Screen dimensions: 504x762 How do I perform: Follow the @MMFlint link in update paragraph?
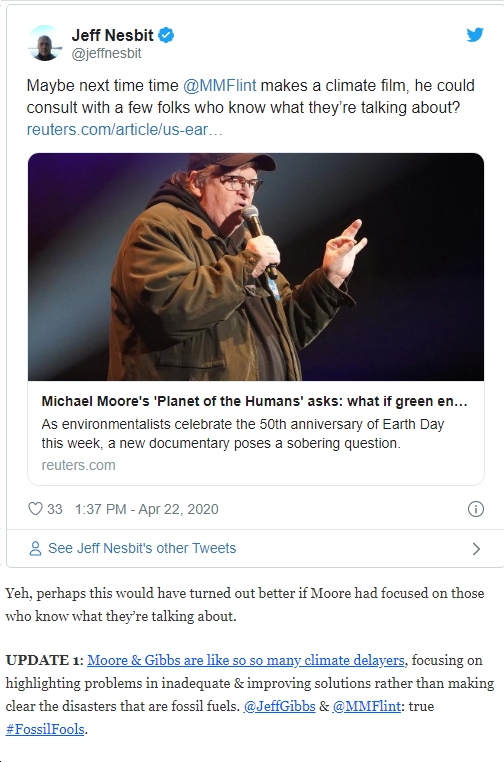click(367, 706)
